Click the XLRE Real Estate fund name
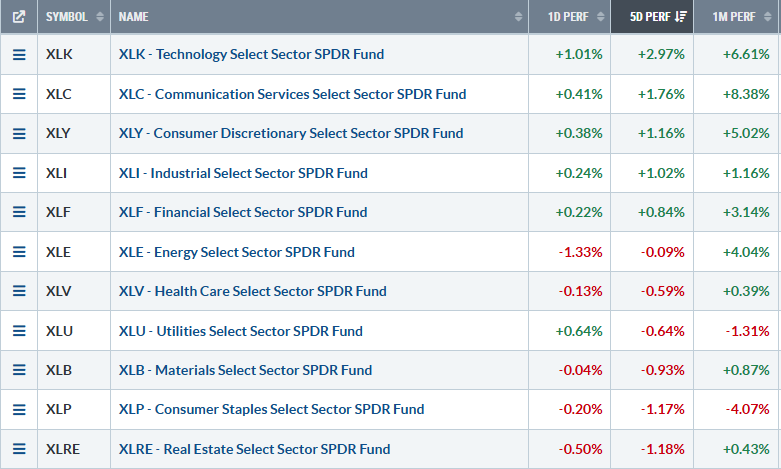This screenshot has height=469, width=781. point(254,449)
